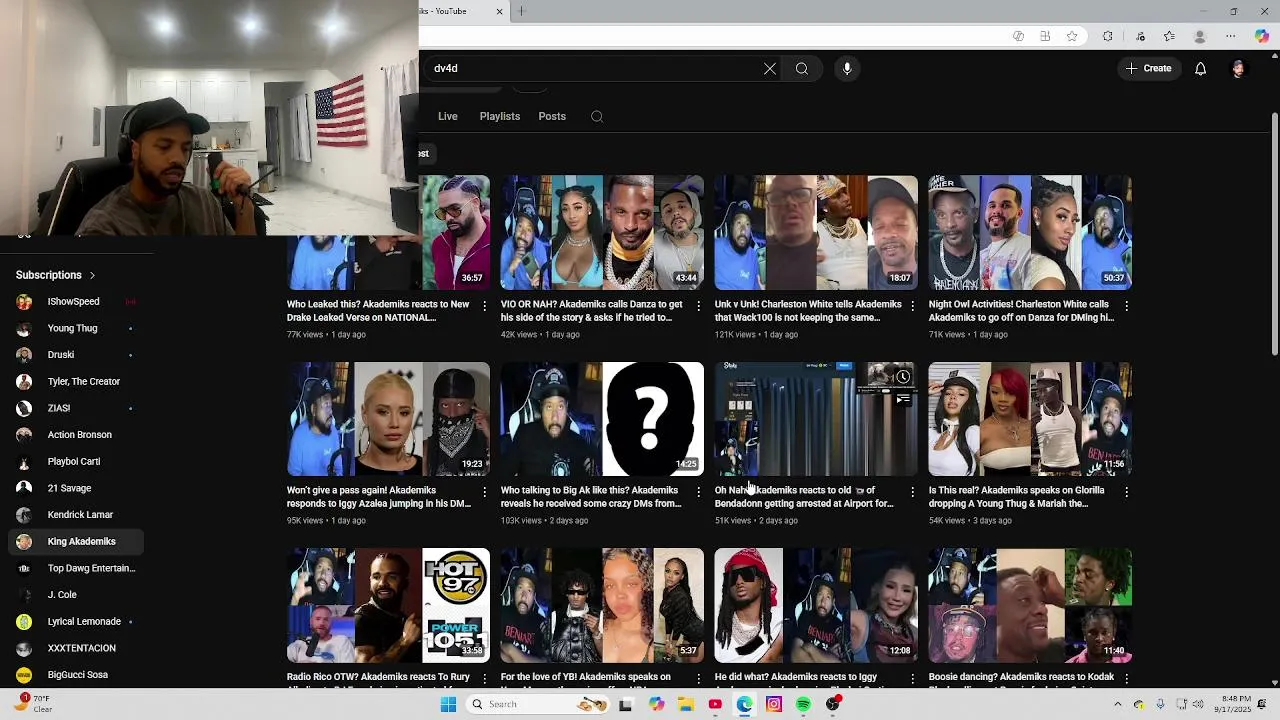Open Edge settings and more menu
Image resolution: width=1280 pixels, height=720 pixels.
(1230, 36)
